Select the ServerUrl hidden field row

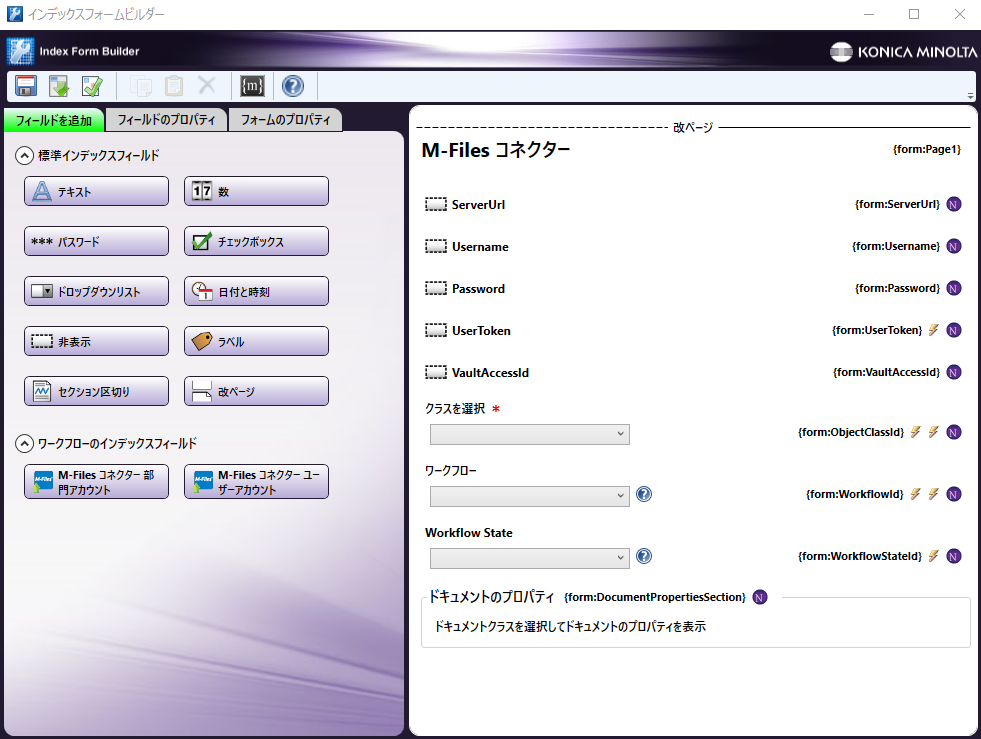pyautogui.click(x=693, y=205)
